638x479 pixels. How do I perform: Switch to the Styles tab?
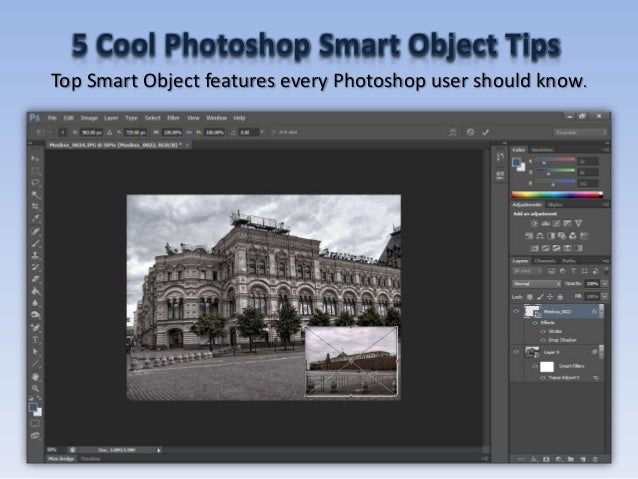pyautogui.click(x=555, y=205)
